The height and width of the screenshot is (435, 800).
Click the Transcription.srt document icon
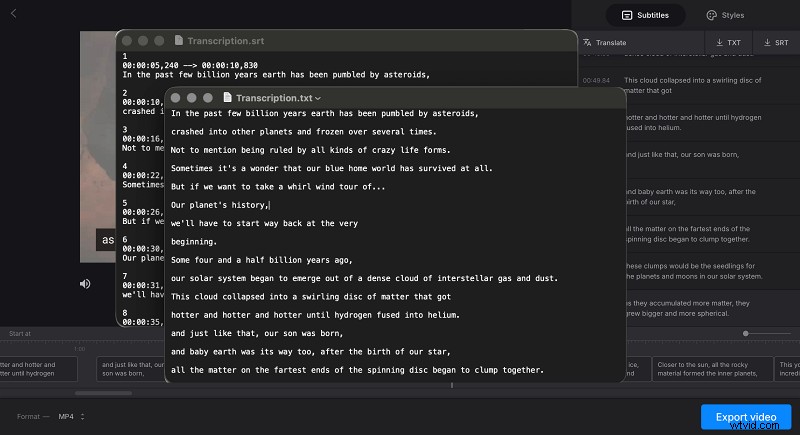[x=179, y=40]
